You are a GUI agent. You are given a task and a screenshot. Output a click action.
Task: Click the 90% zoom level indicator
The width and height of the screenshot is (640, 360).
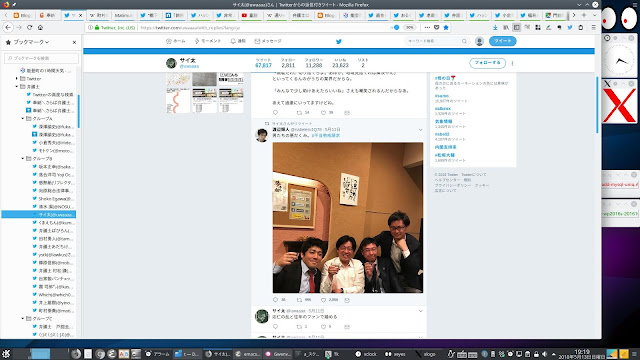[409, 27]
